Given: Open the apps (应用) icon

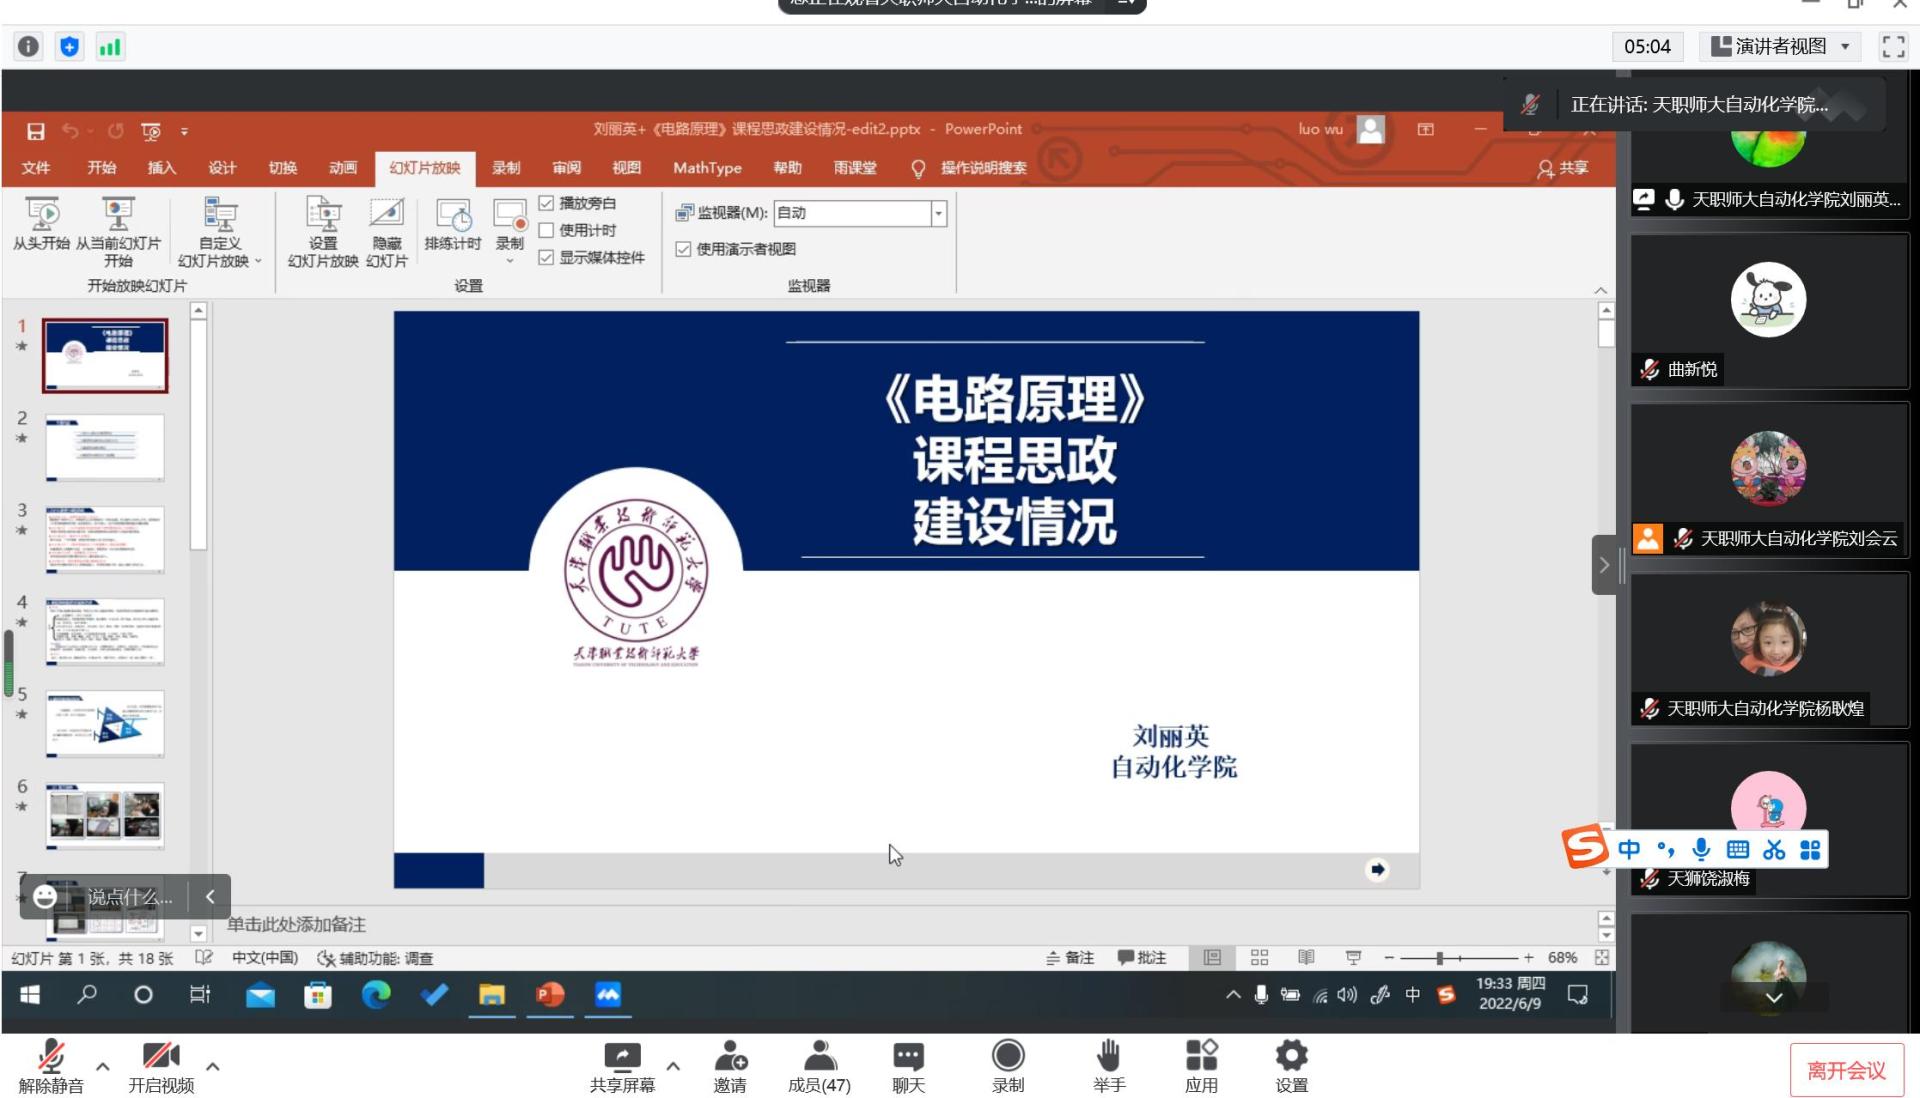Looking at the screenshot, I should coord(1201,1056).
